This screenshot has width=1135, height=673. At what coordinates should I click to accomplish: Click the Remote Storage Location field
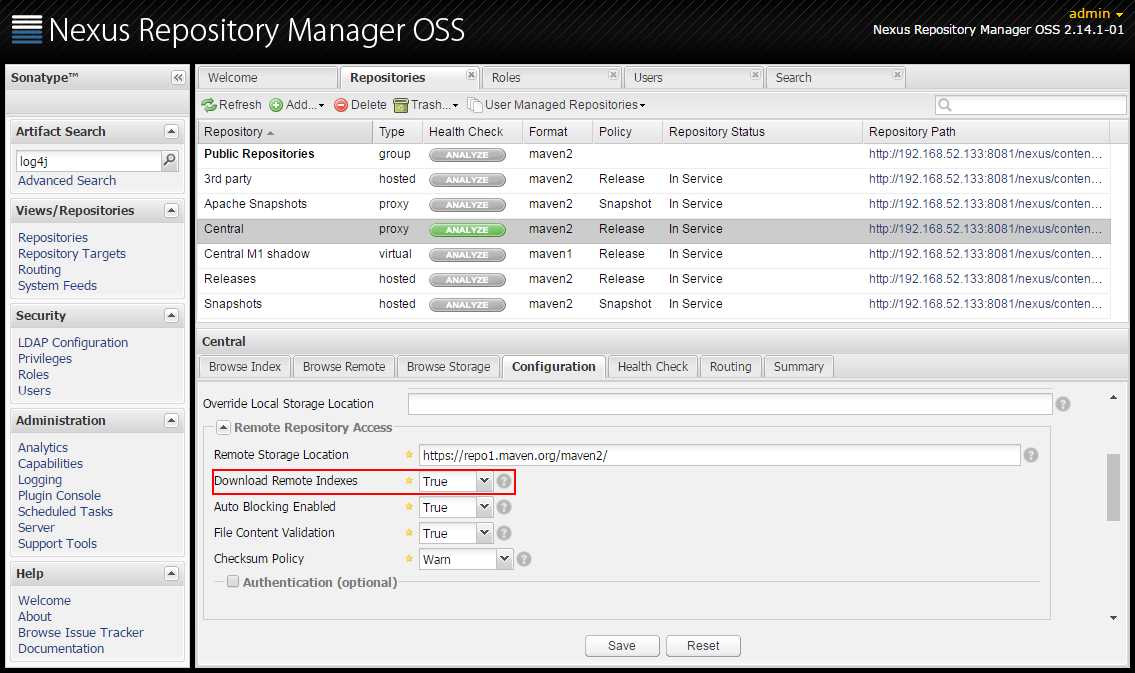tap(720, 455)
